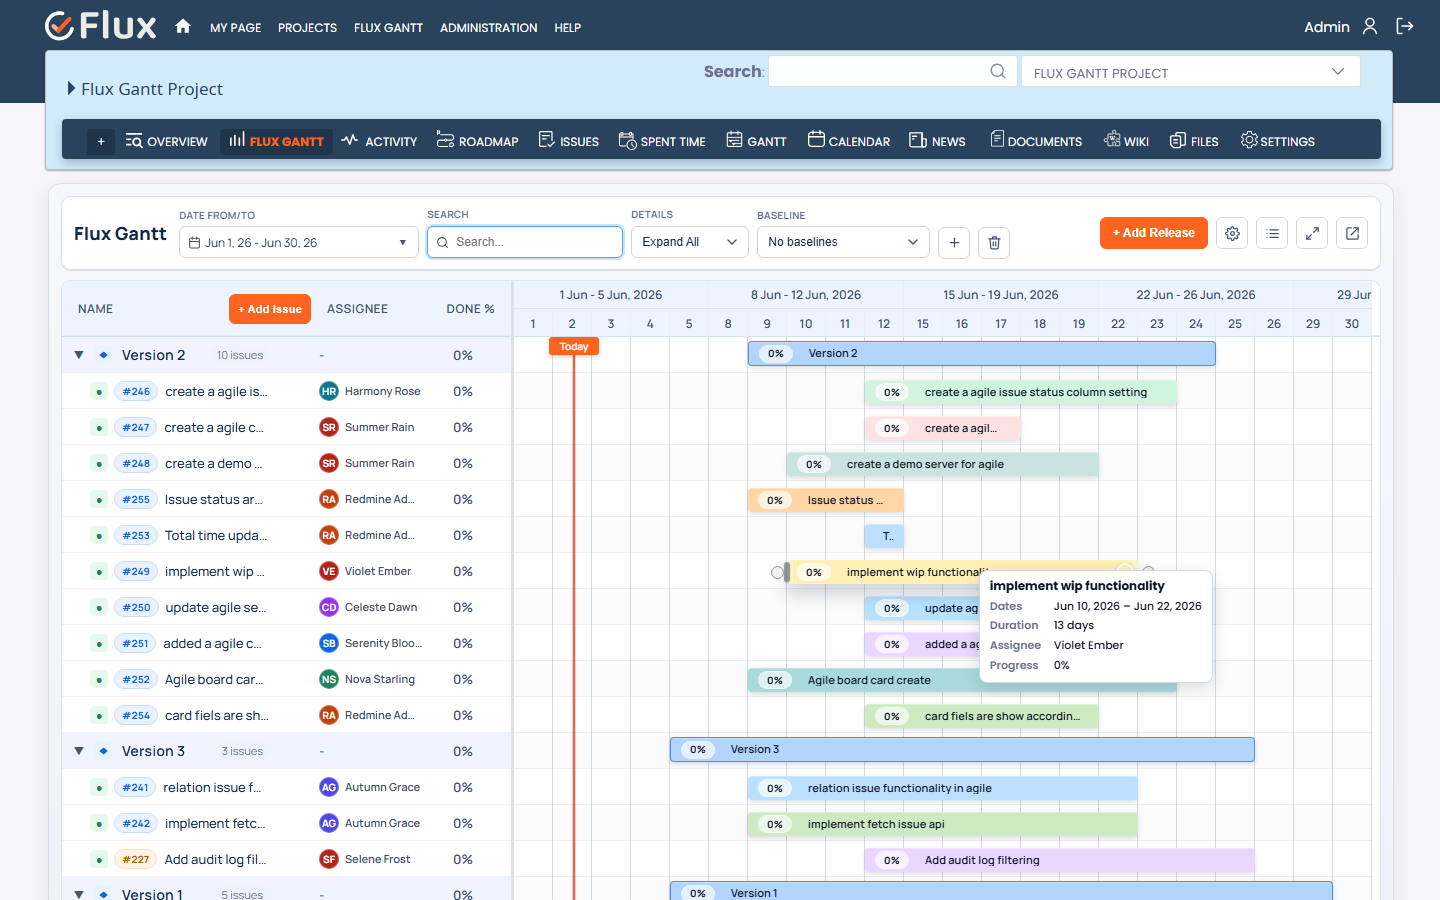The height and width of the screenshot is (900, 1440).
Task: Click the ASSIGNEE column header
Action: click(357, 309)
